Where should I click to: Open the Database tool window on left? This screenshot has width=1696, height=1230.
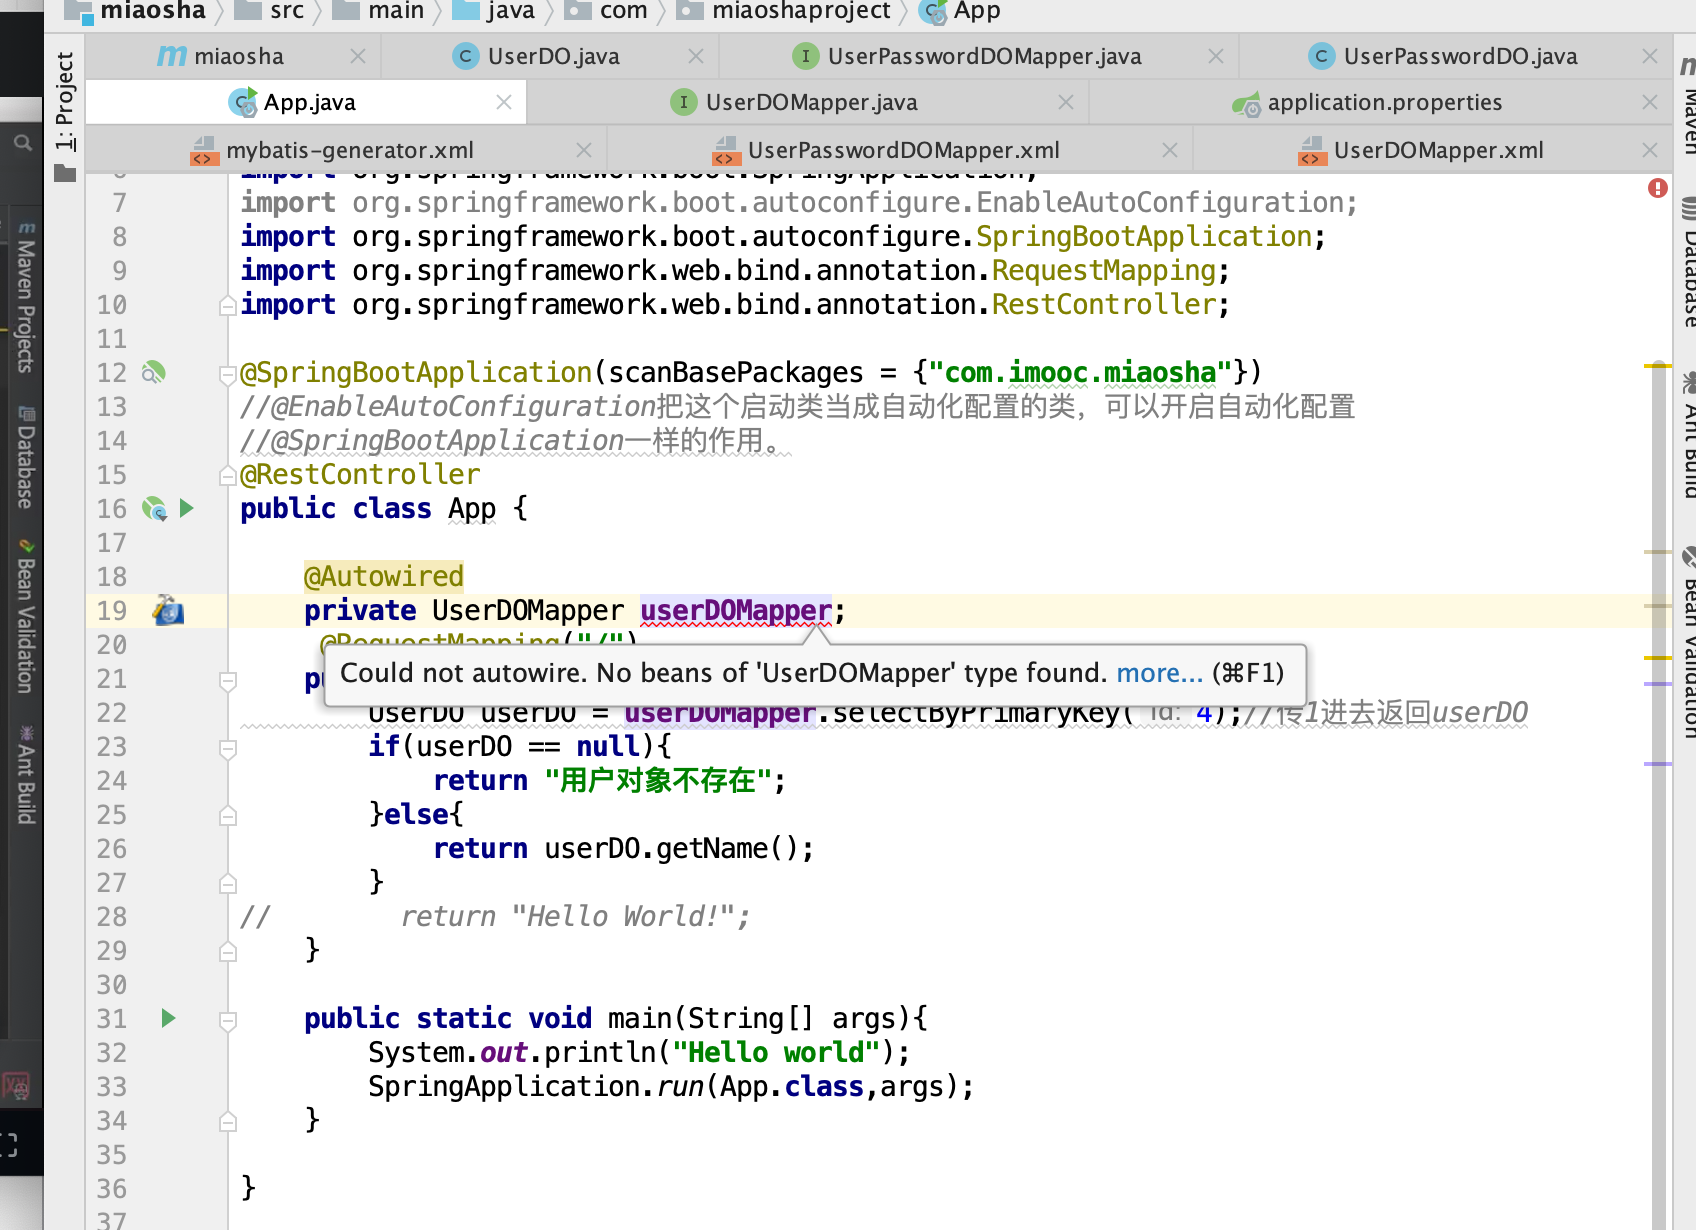[26, 458]
